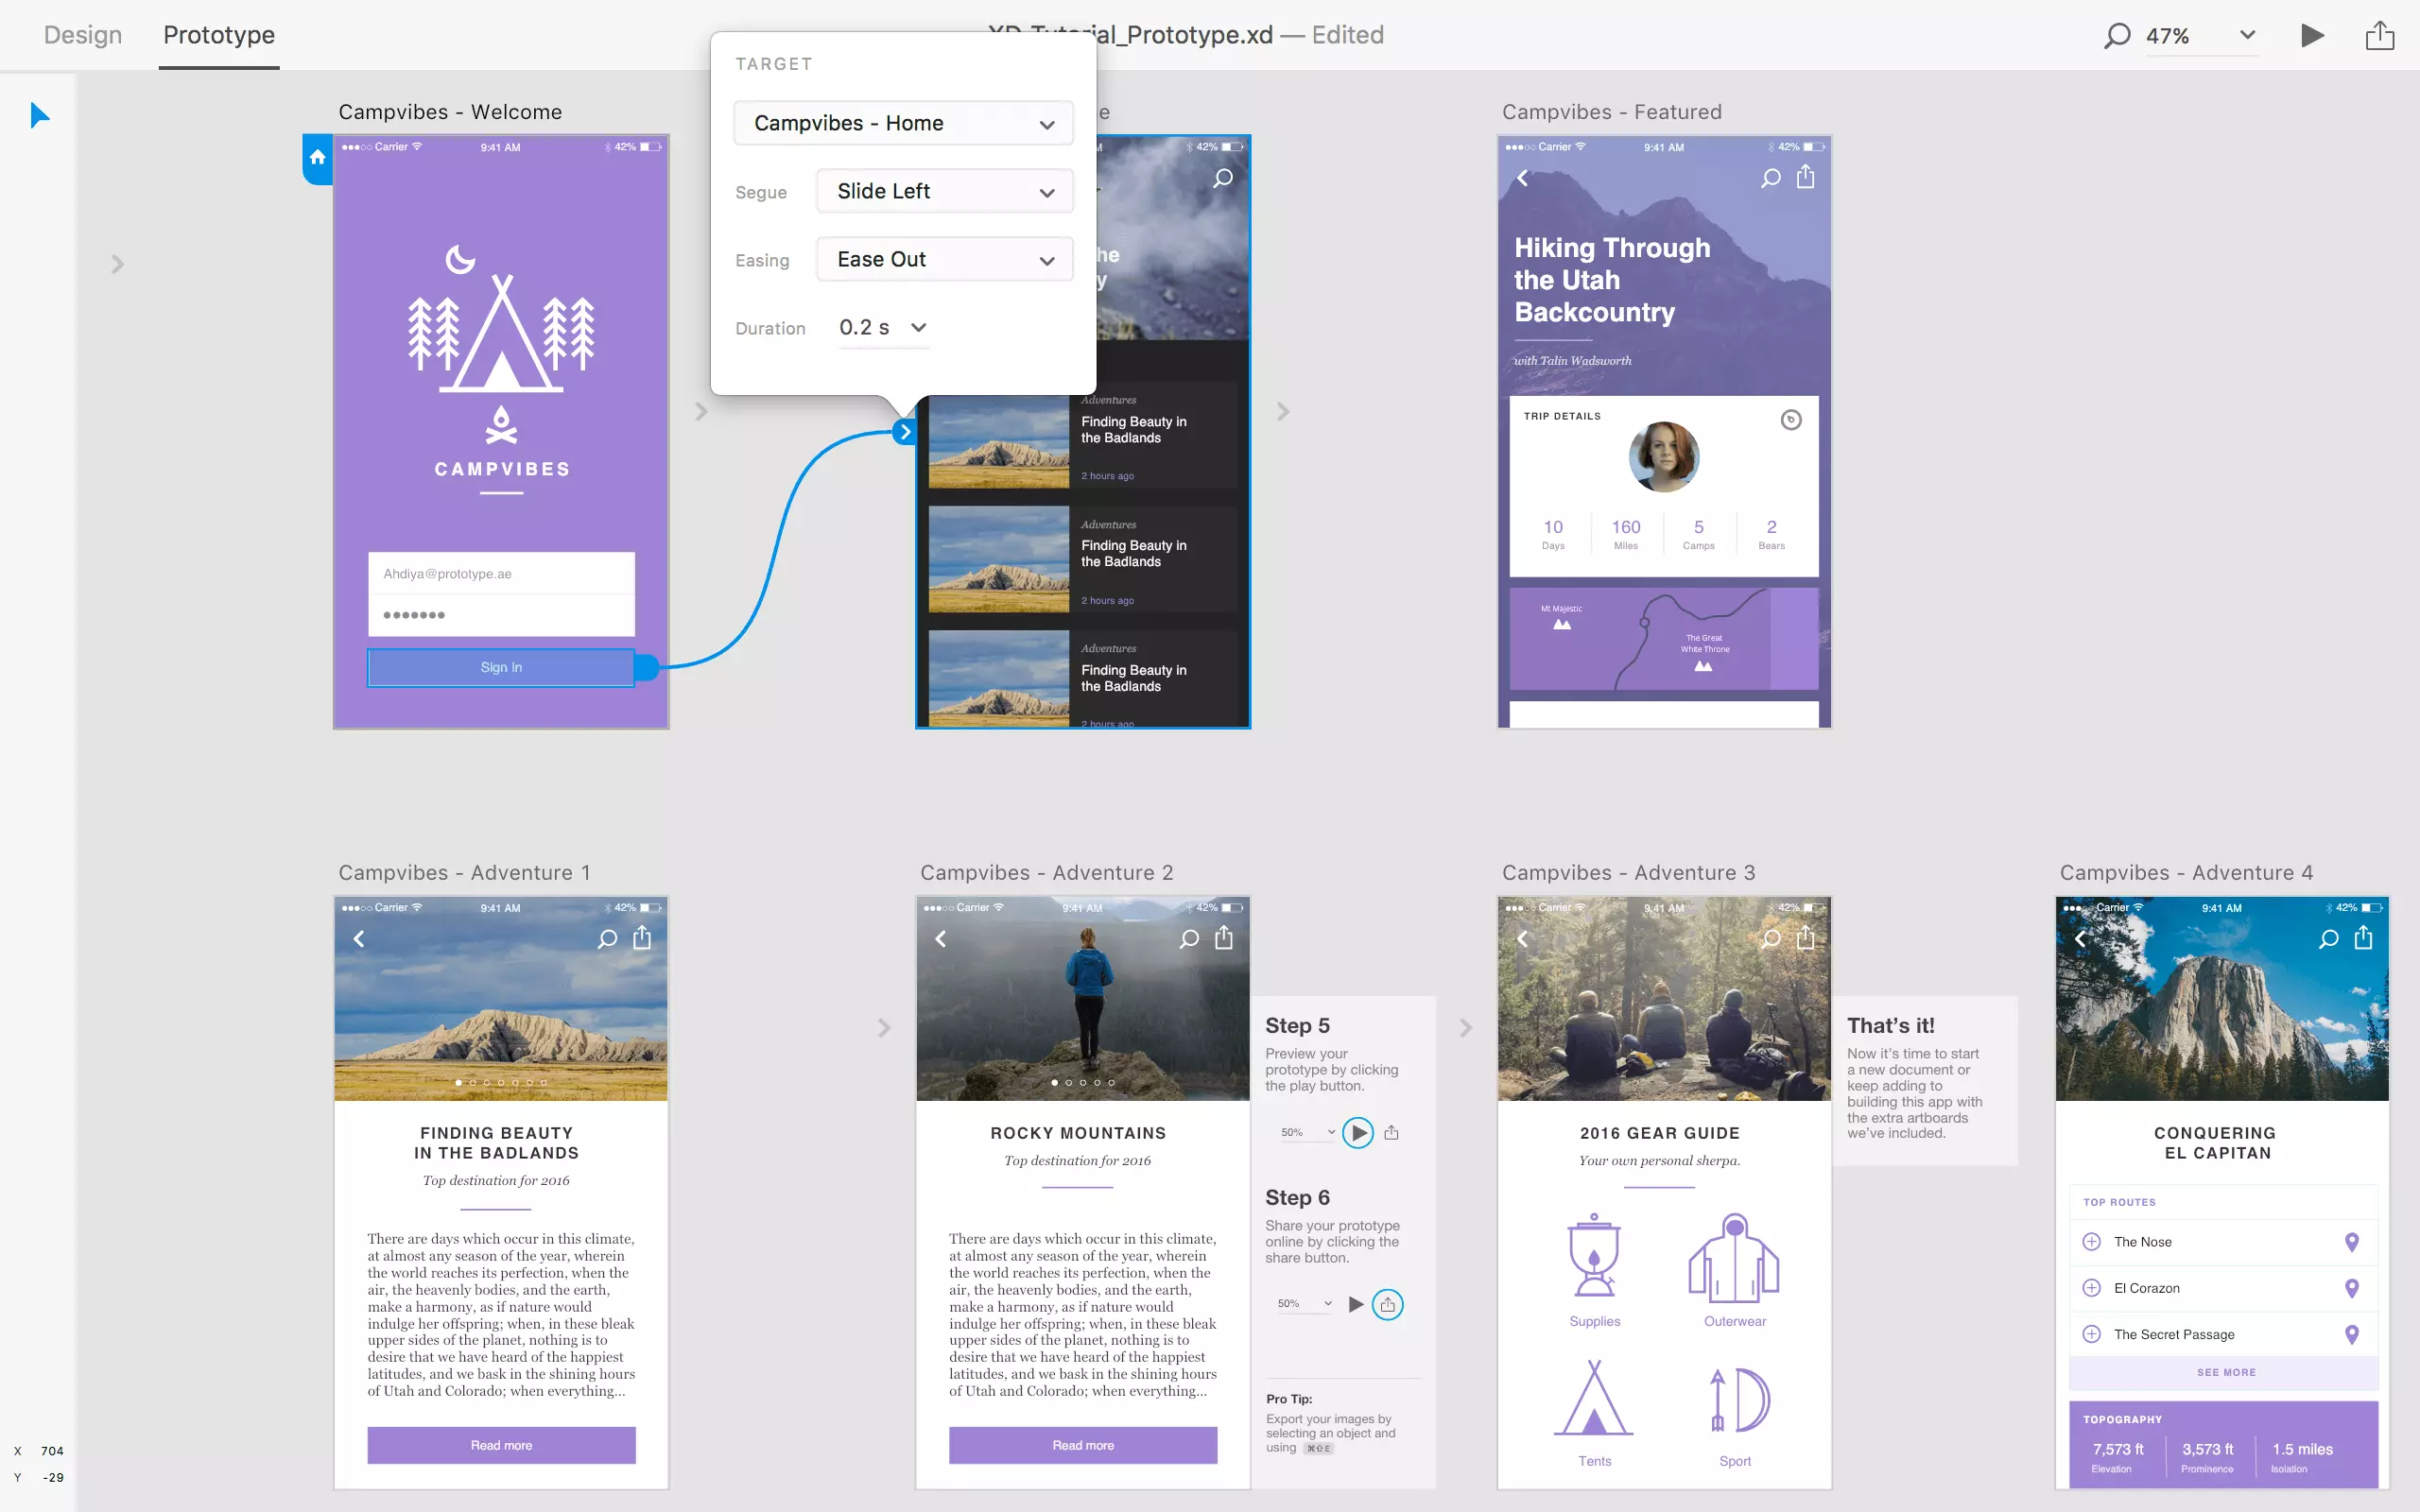Image resolution: width=2420 pixels, height=1512 pixels.
Task: Click Sign In button on Welcome screen
Action: tap(500, 667)
